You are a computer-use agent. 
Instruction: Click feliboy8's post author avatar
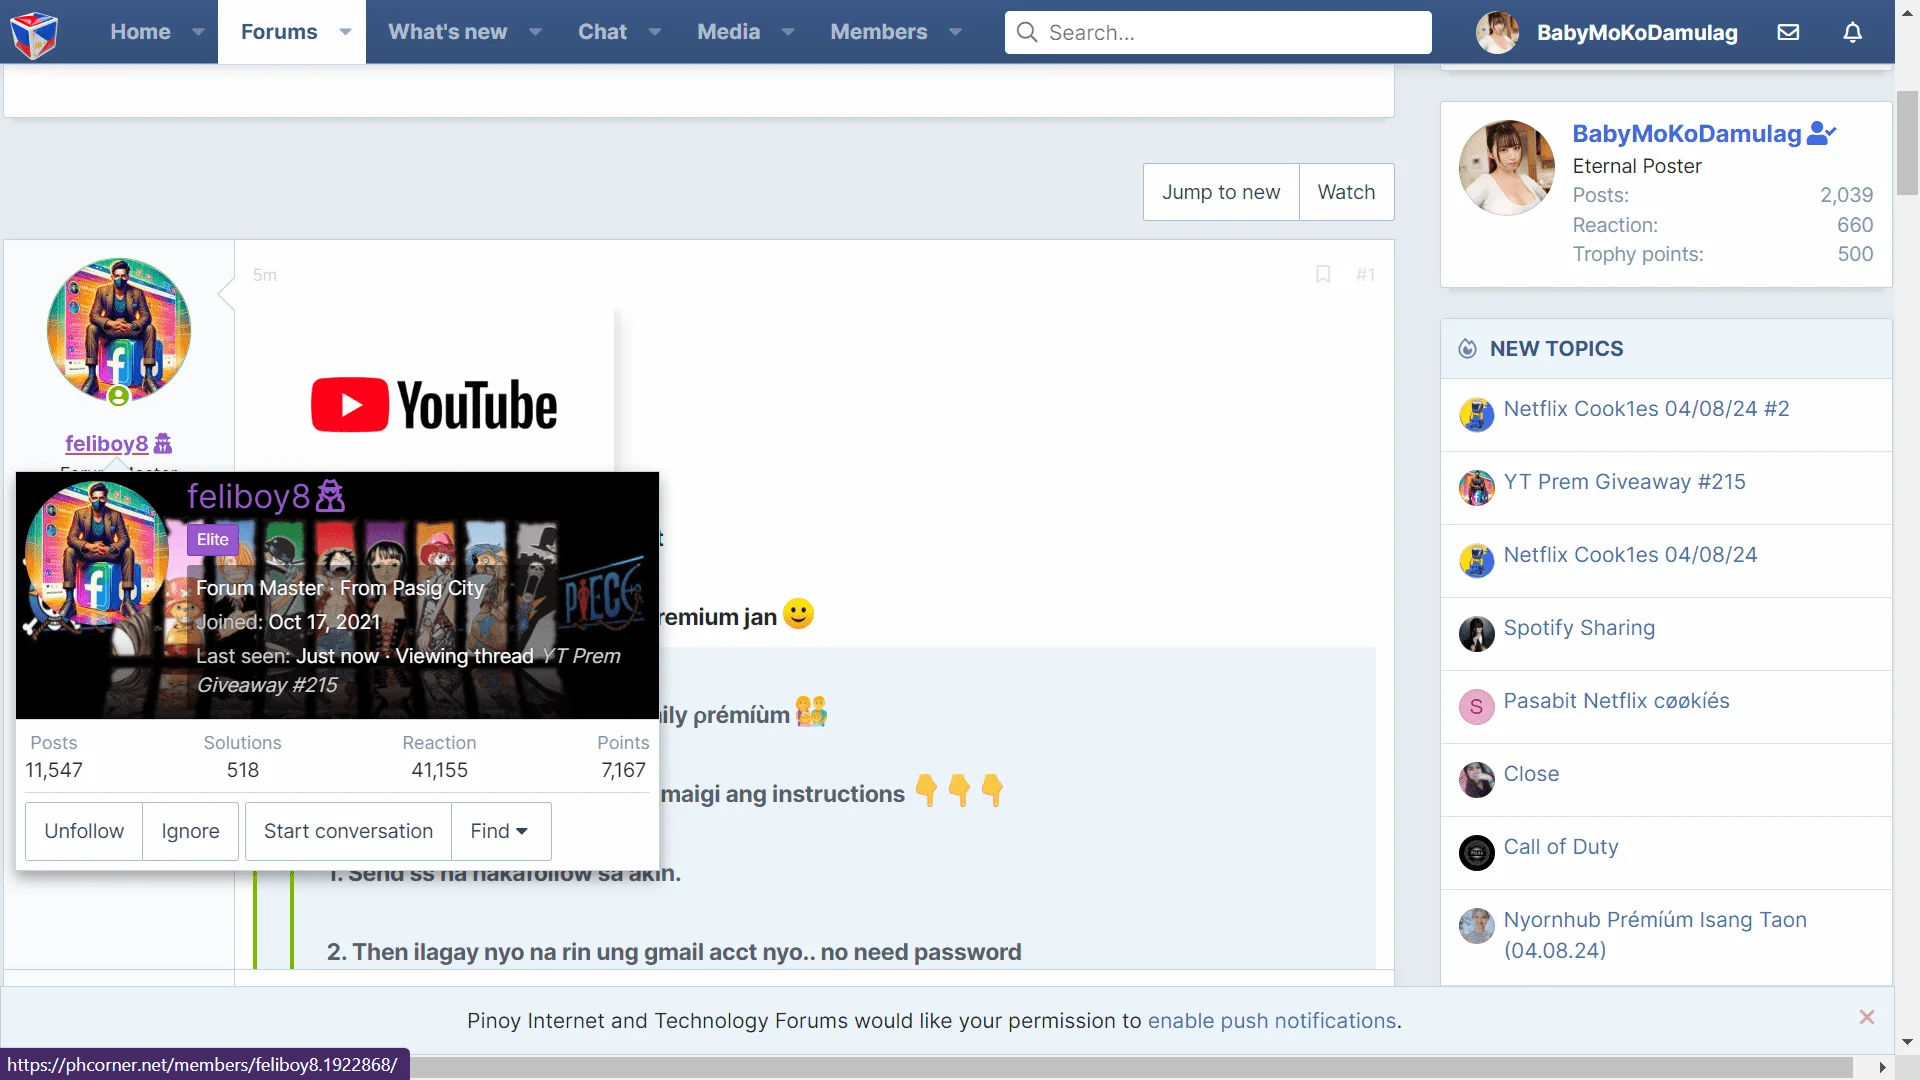[x=119, y=330]
